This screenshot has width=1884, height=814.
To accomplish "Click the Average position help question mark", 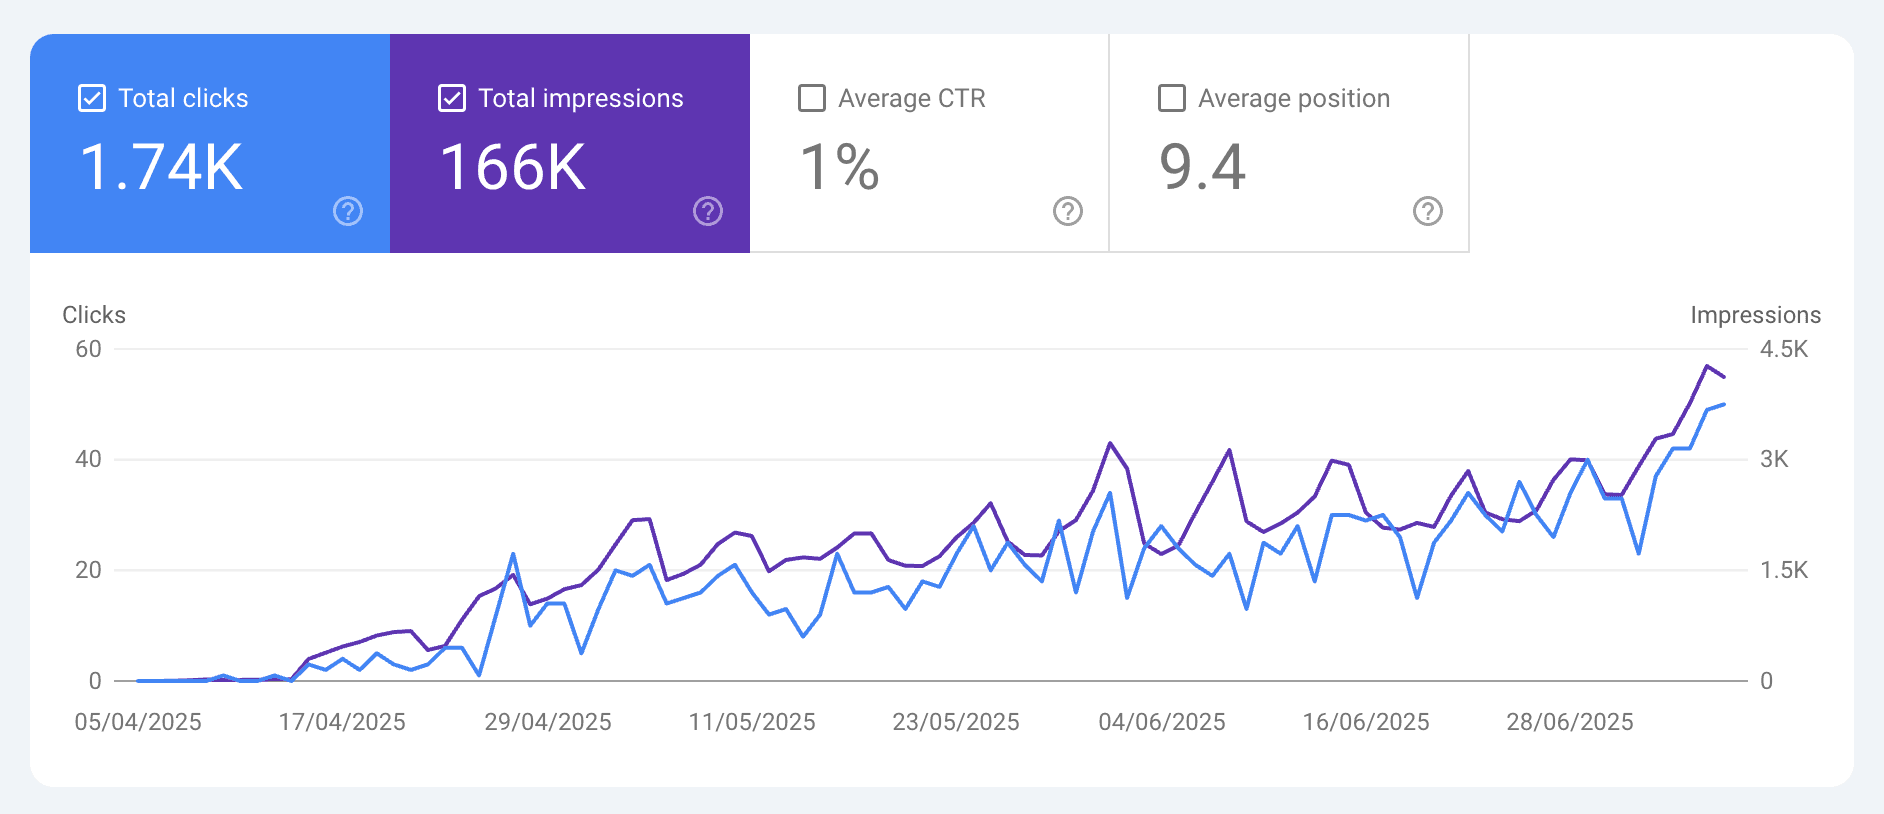I will click(x=1428, y=211).
